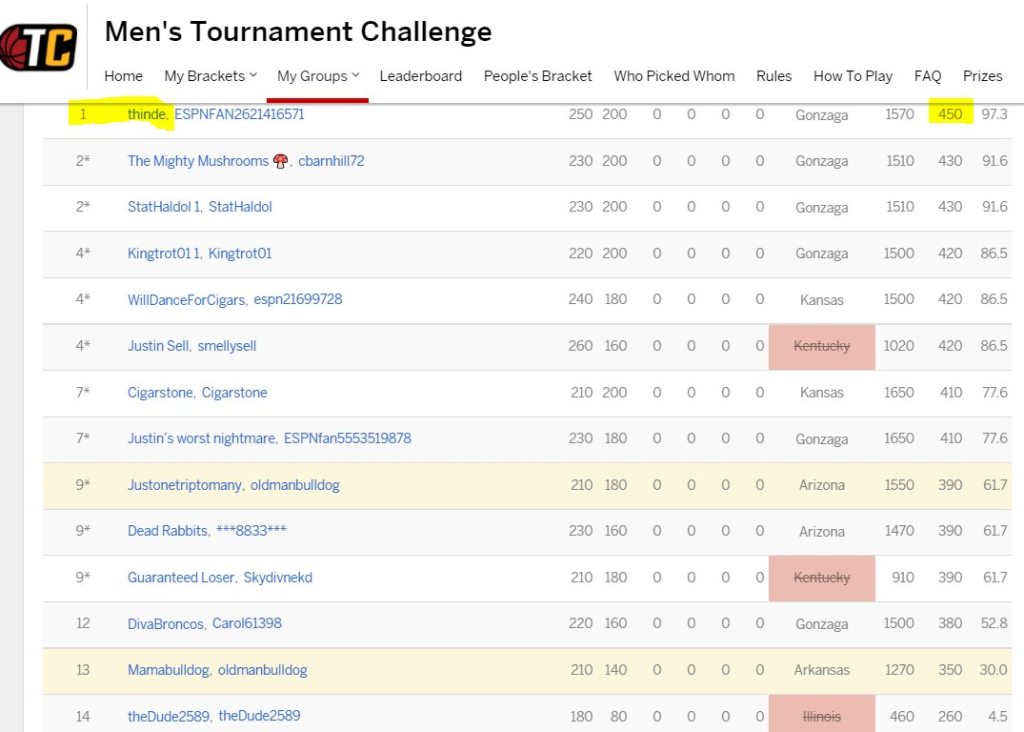Open the Rules page
The height and width of the screenshot is (732, 1024).
(x=773, y=76)
